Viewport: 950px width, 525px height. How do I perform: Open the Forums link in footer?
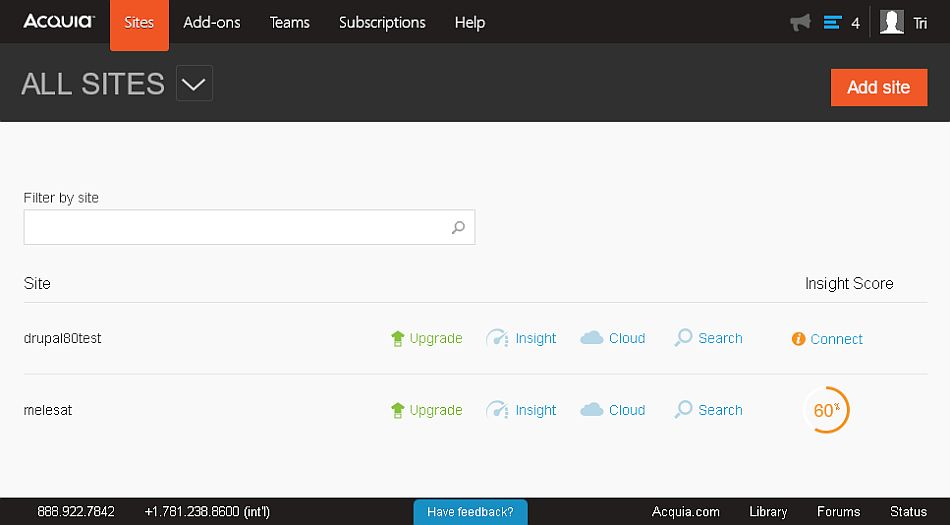pyautogui.click(x=838, y=512)
